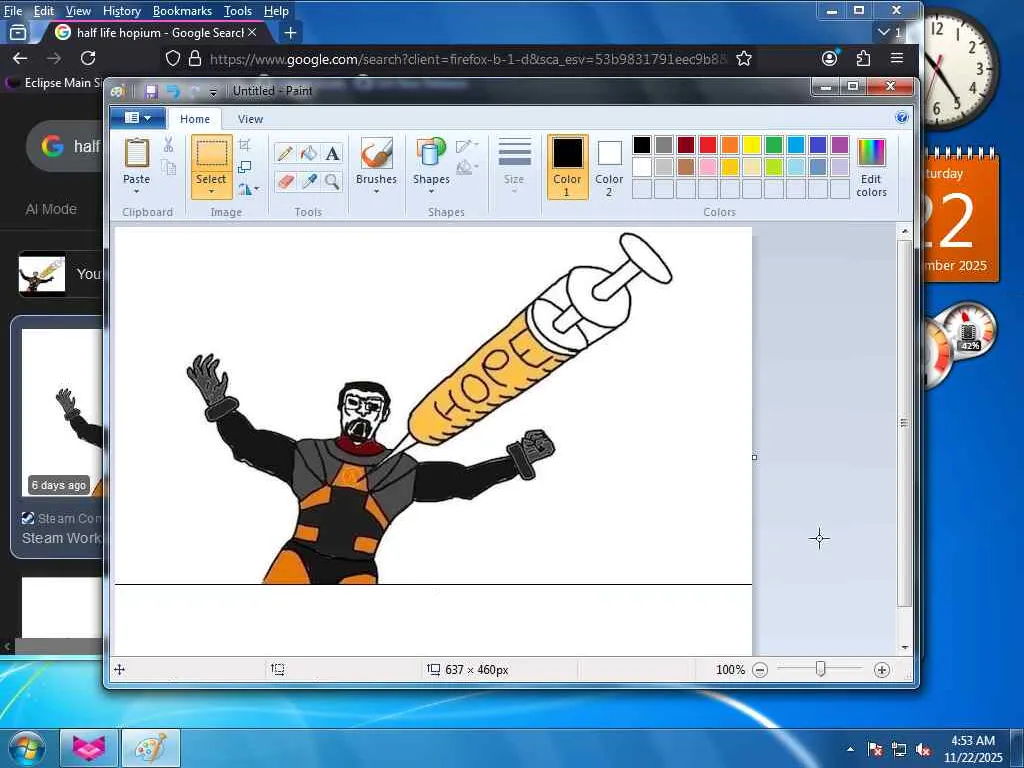Open Paint Help question mark icon
Viewport: 1024px width, 768px height.
coord(901,118)
